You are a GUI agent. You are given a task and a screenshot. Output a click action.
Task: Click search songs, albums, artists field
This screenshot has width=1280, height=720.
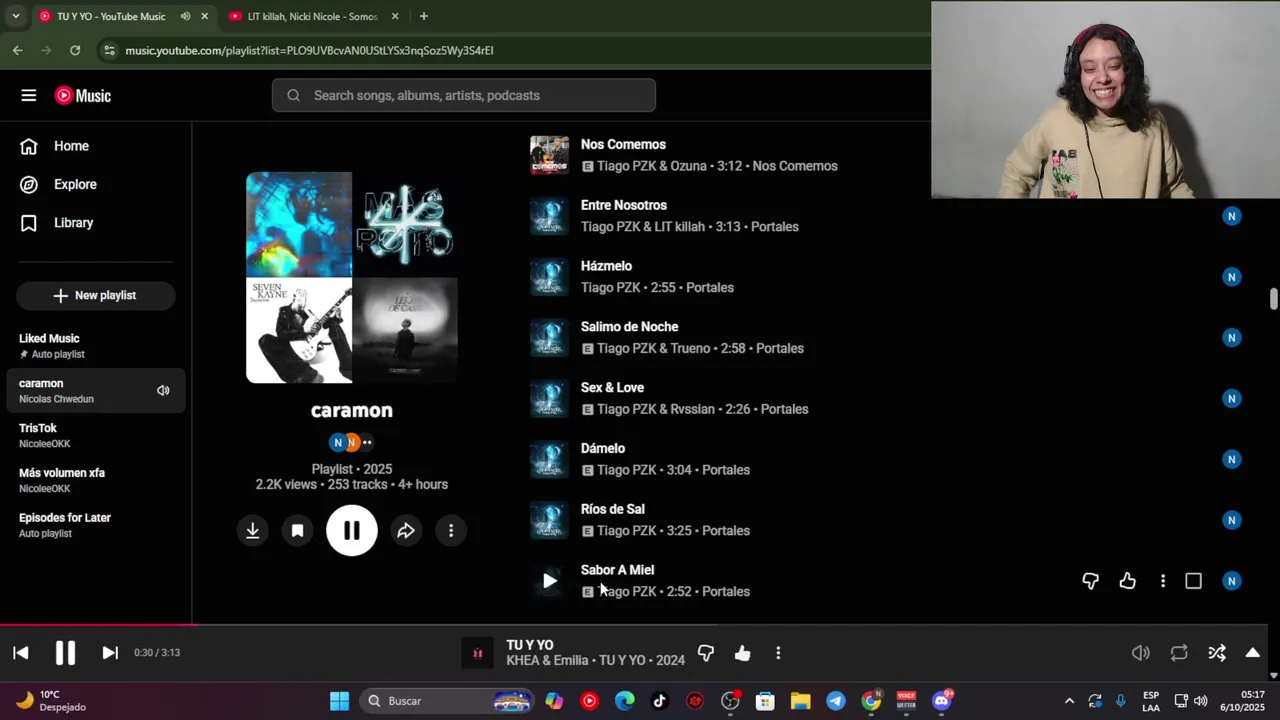(463, 95)
